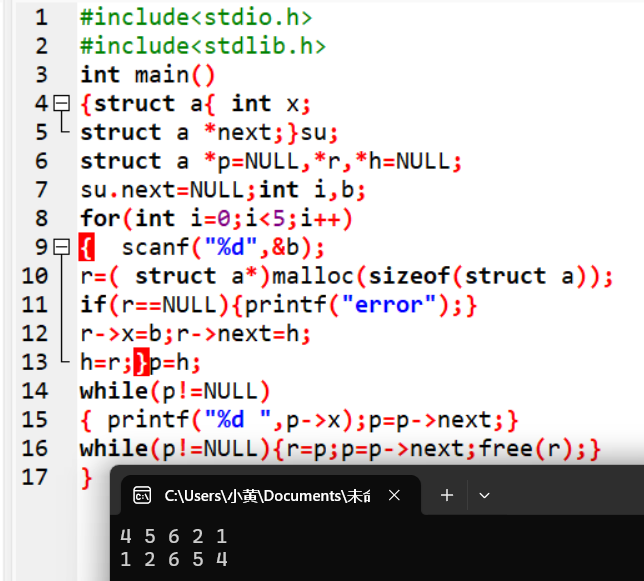Click the printf("%d ",p->x) statement

click(x=236, y=420)
